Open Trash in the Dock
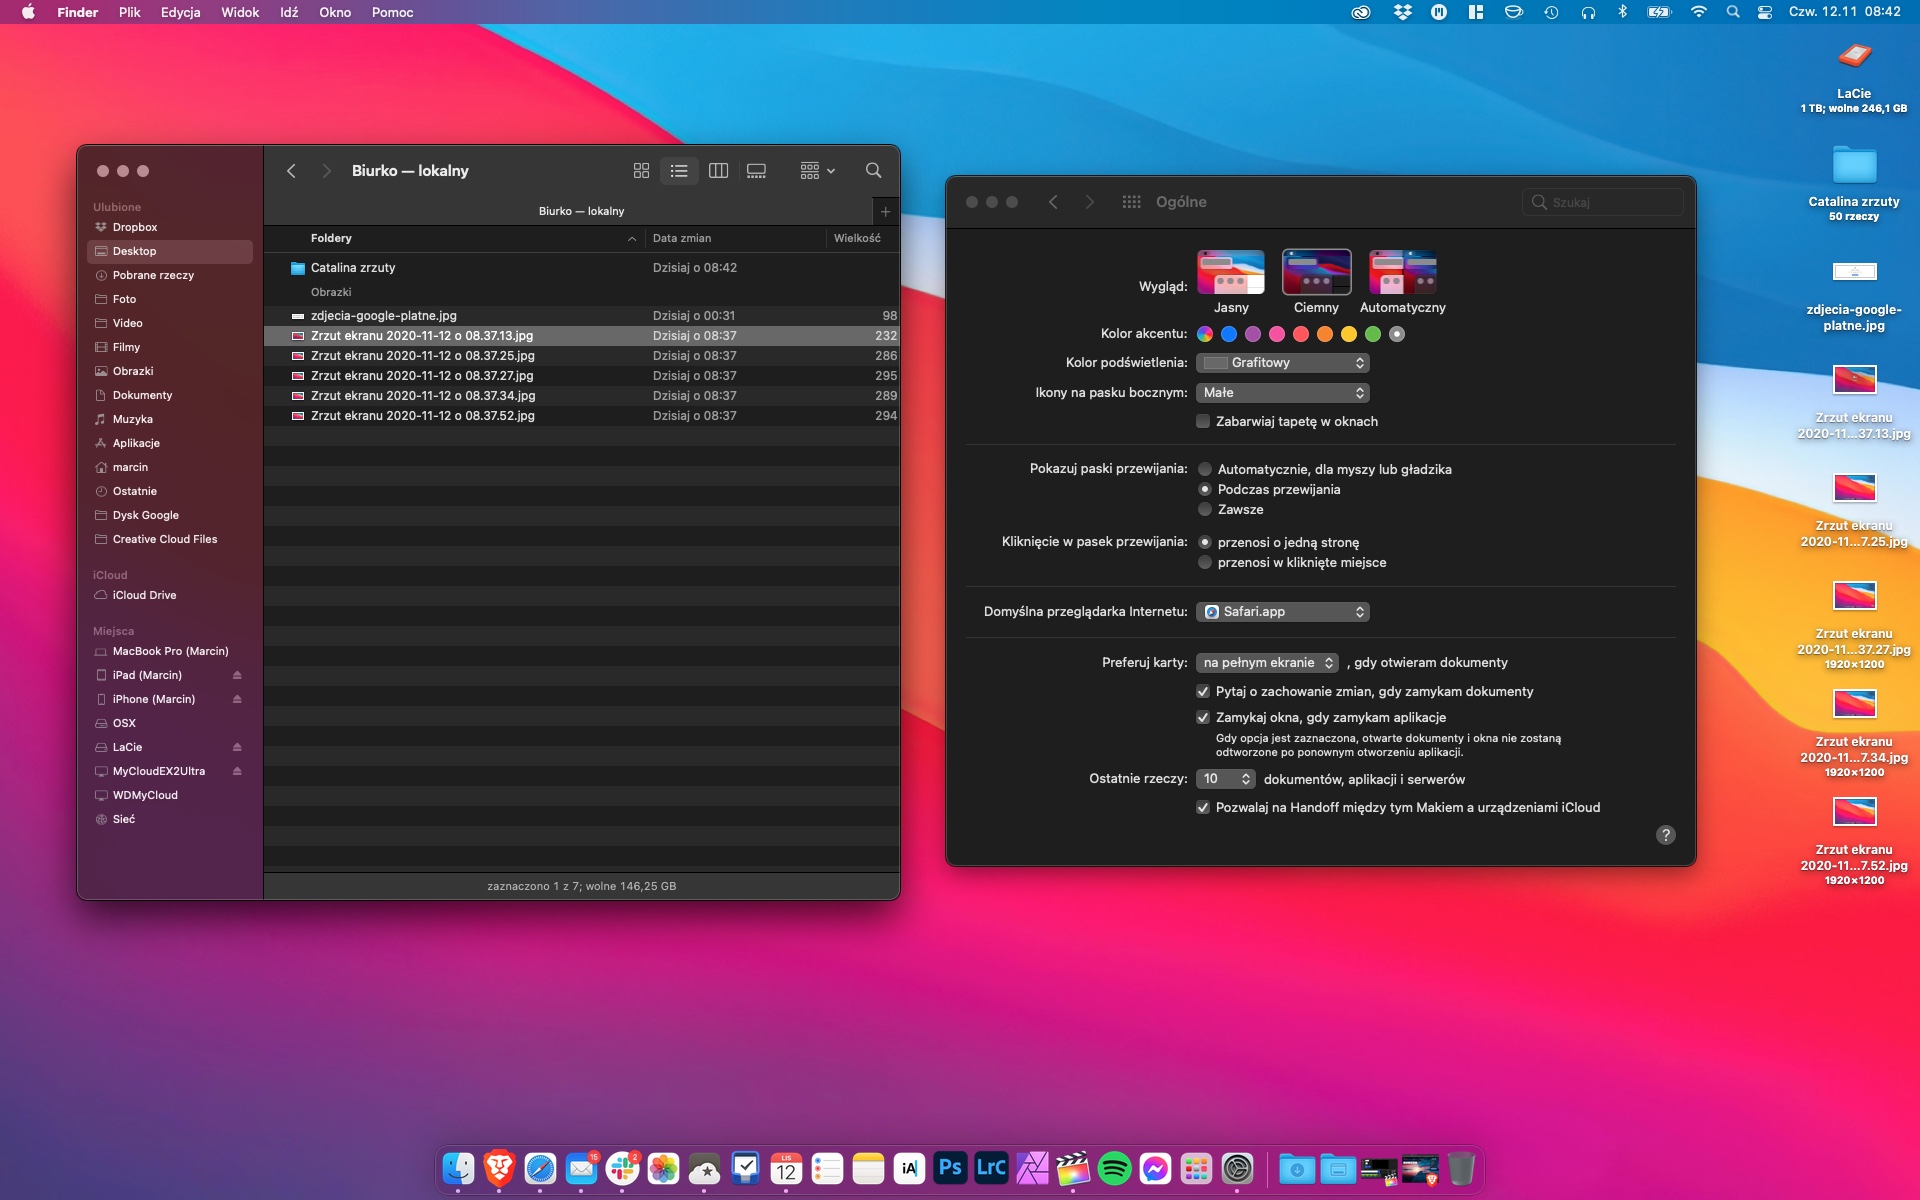The width and height of the screenshot is (1920, 1200). click(1461, 1168)
